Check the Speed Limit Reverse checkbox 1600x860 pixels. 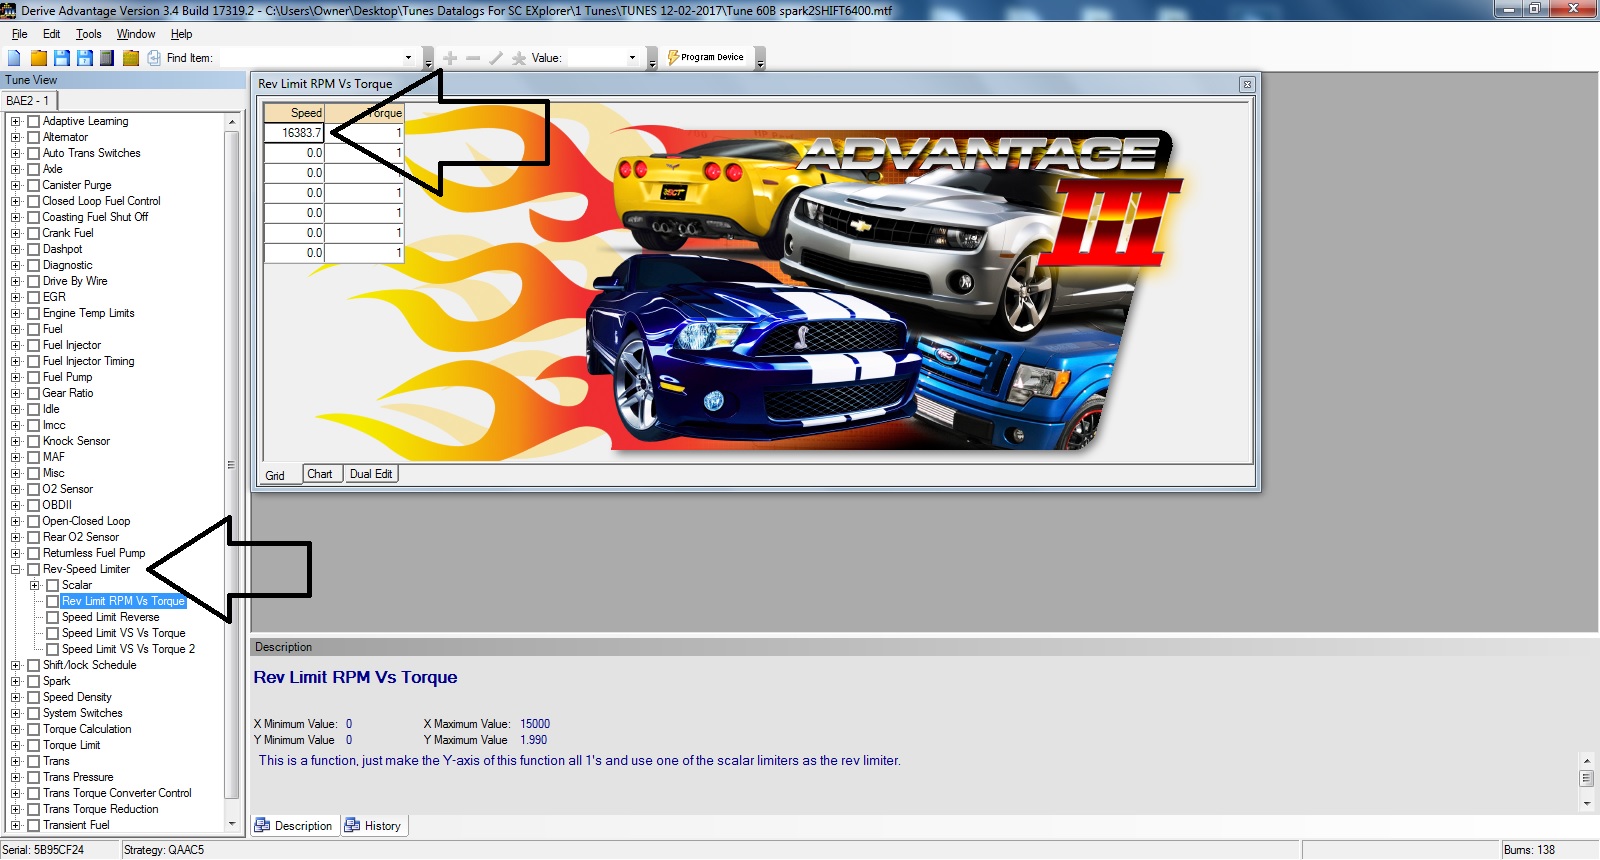pos(52,617)
